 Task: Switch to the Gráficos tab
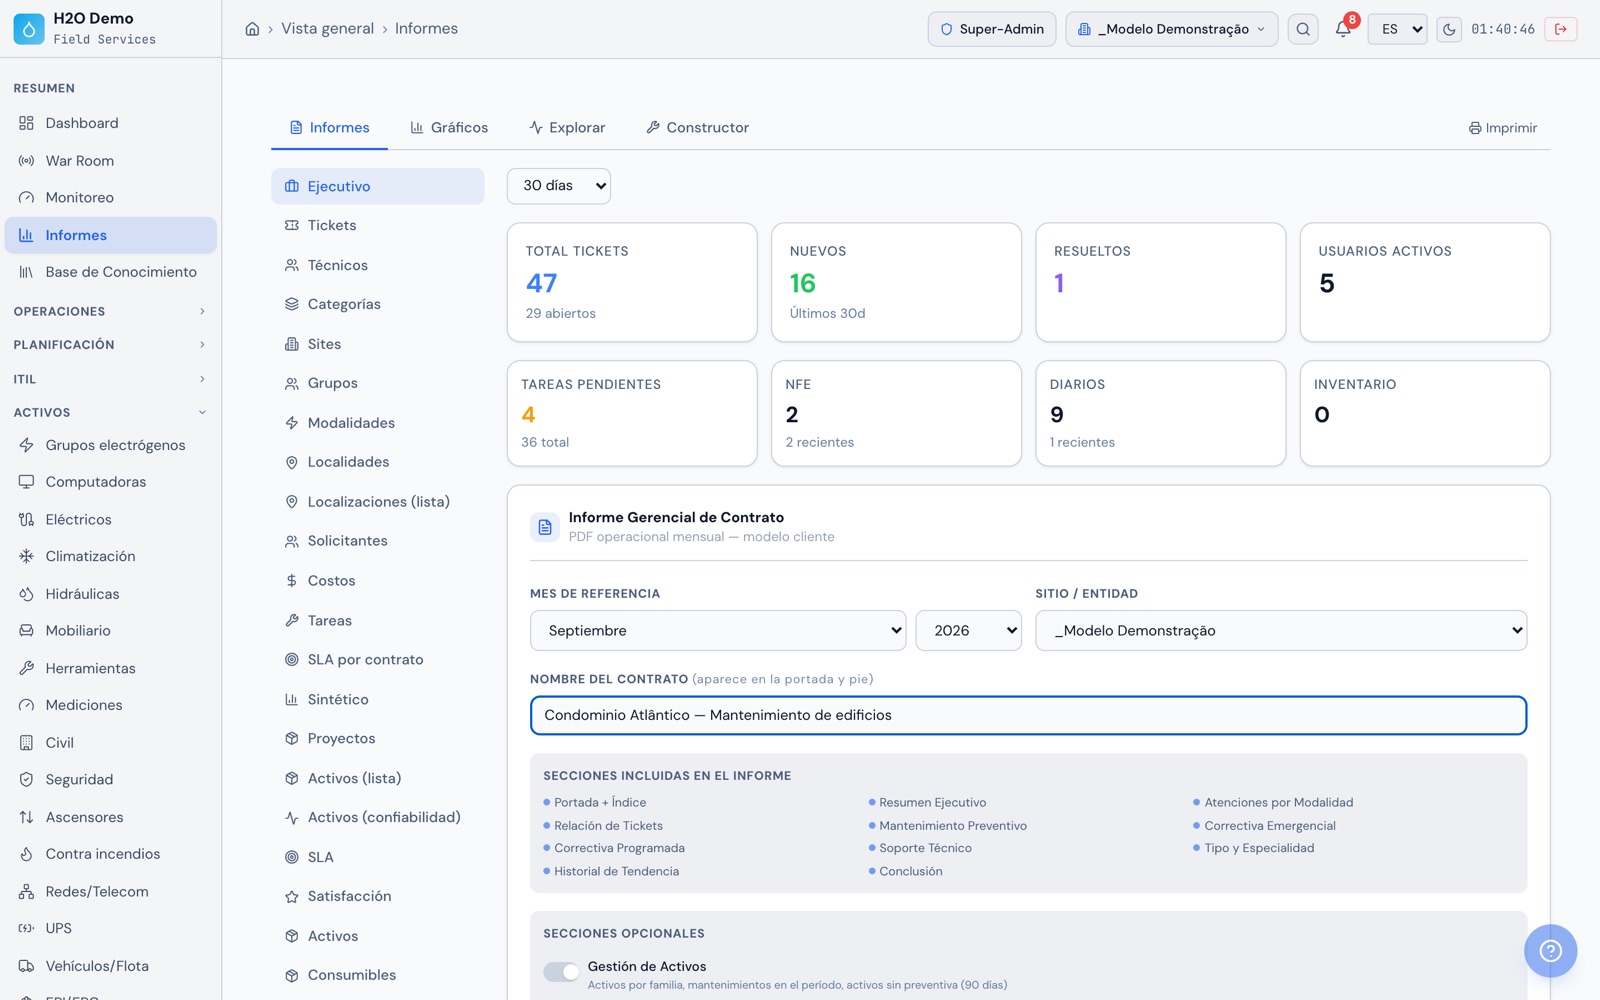449,128
